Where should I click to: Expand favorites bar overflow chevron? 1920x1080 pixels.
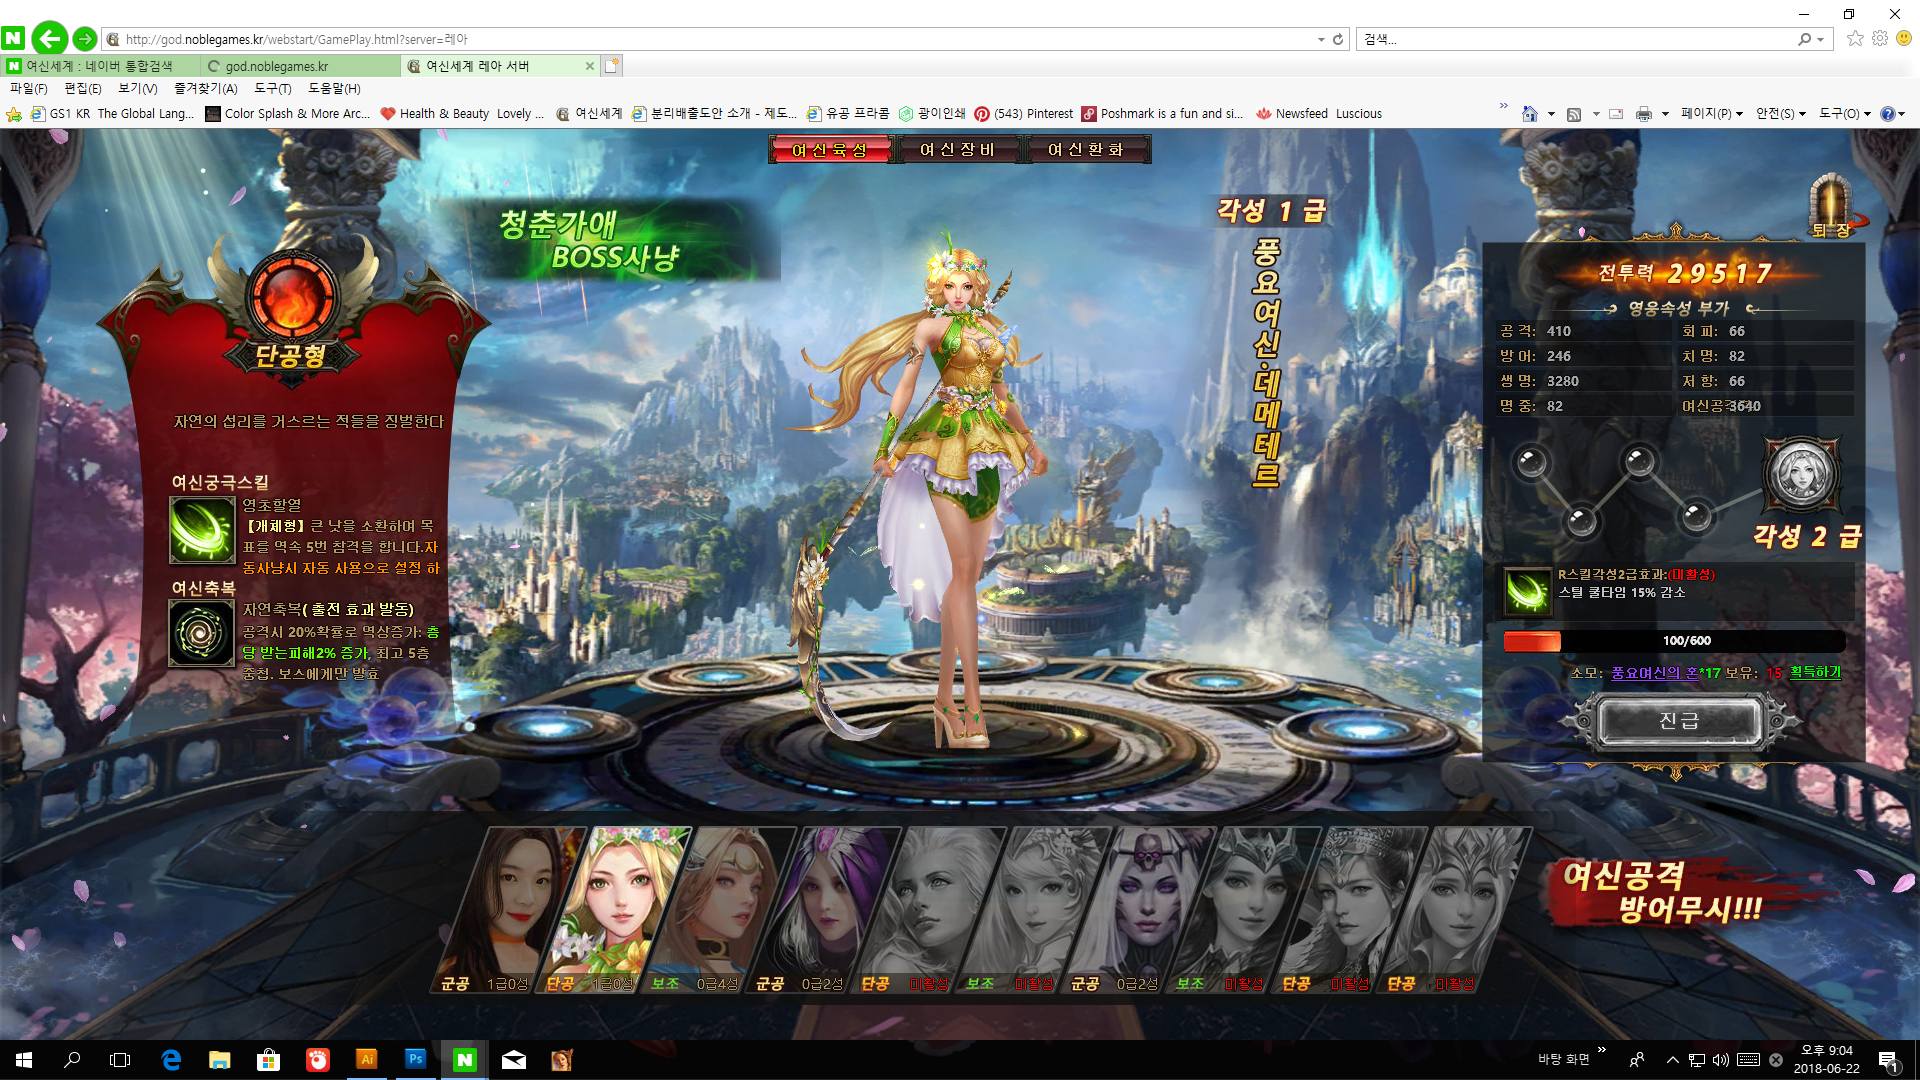coord(1503,106)
